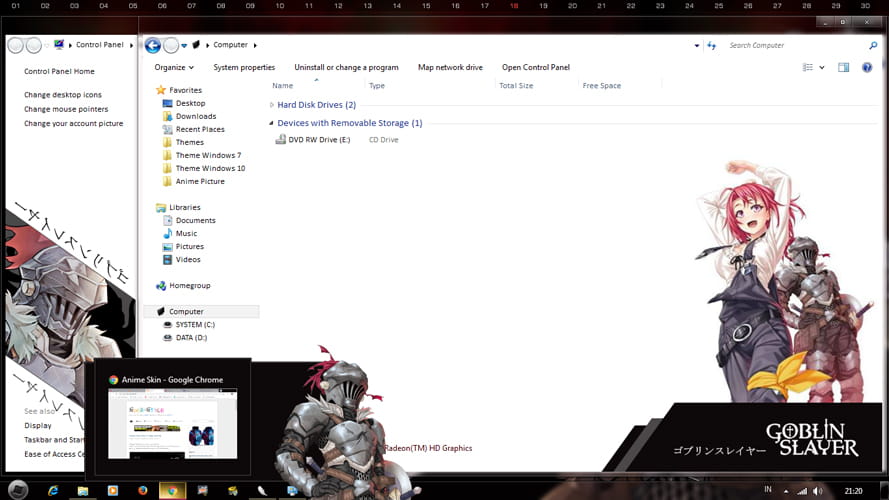Click the volume speaker icon in tray
The image size is (889, 500).
pyautogui.click(x=818, y=491)
